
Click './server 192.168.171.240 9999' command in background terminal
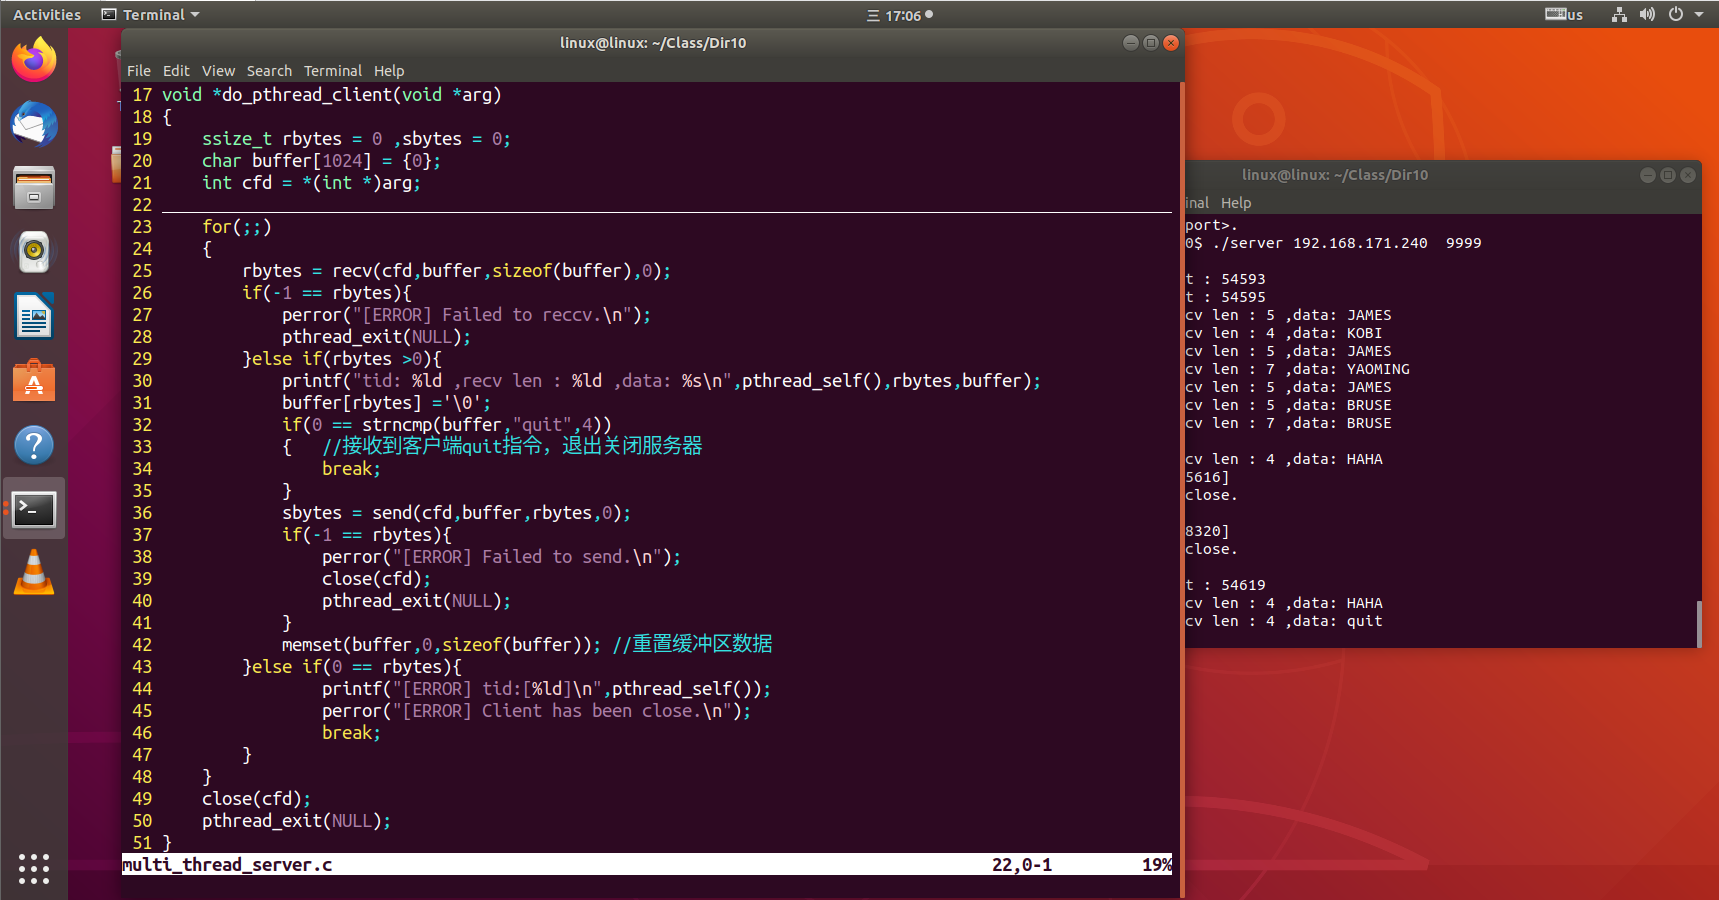tap(1347, 243)
